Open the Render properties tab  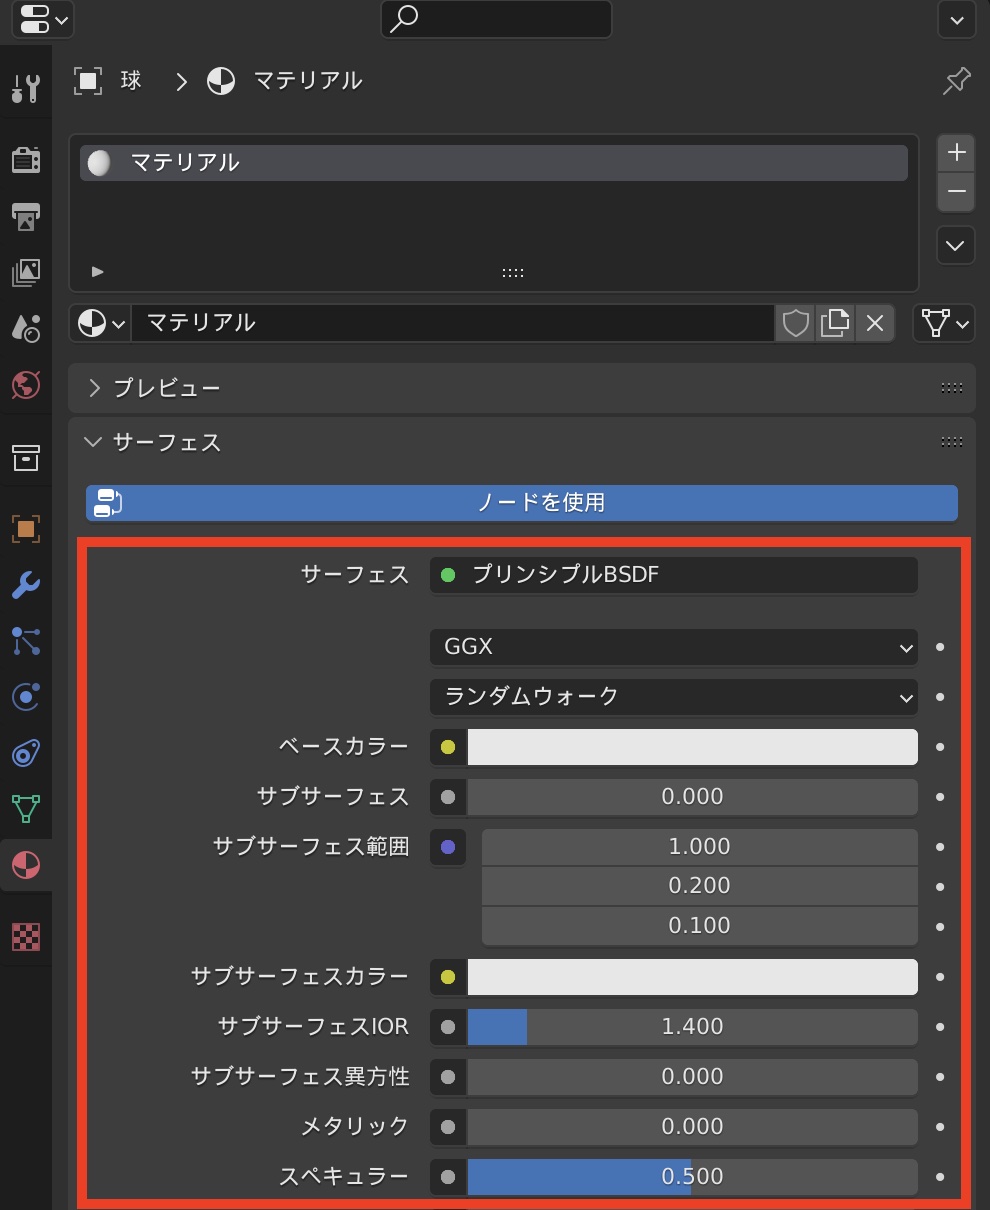point(26,160)
